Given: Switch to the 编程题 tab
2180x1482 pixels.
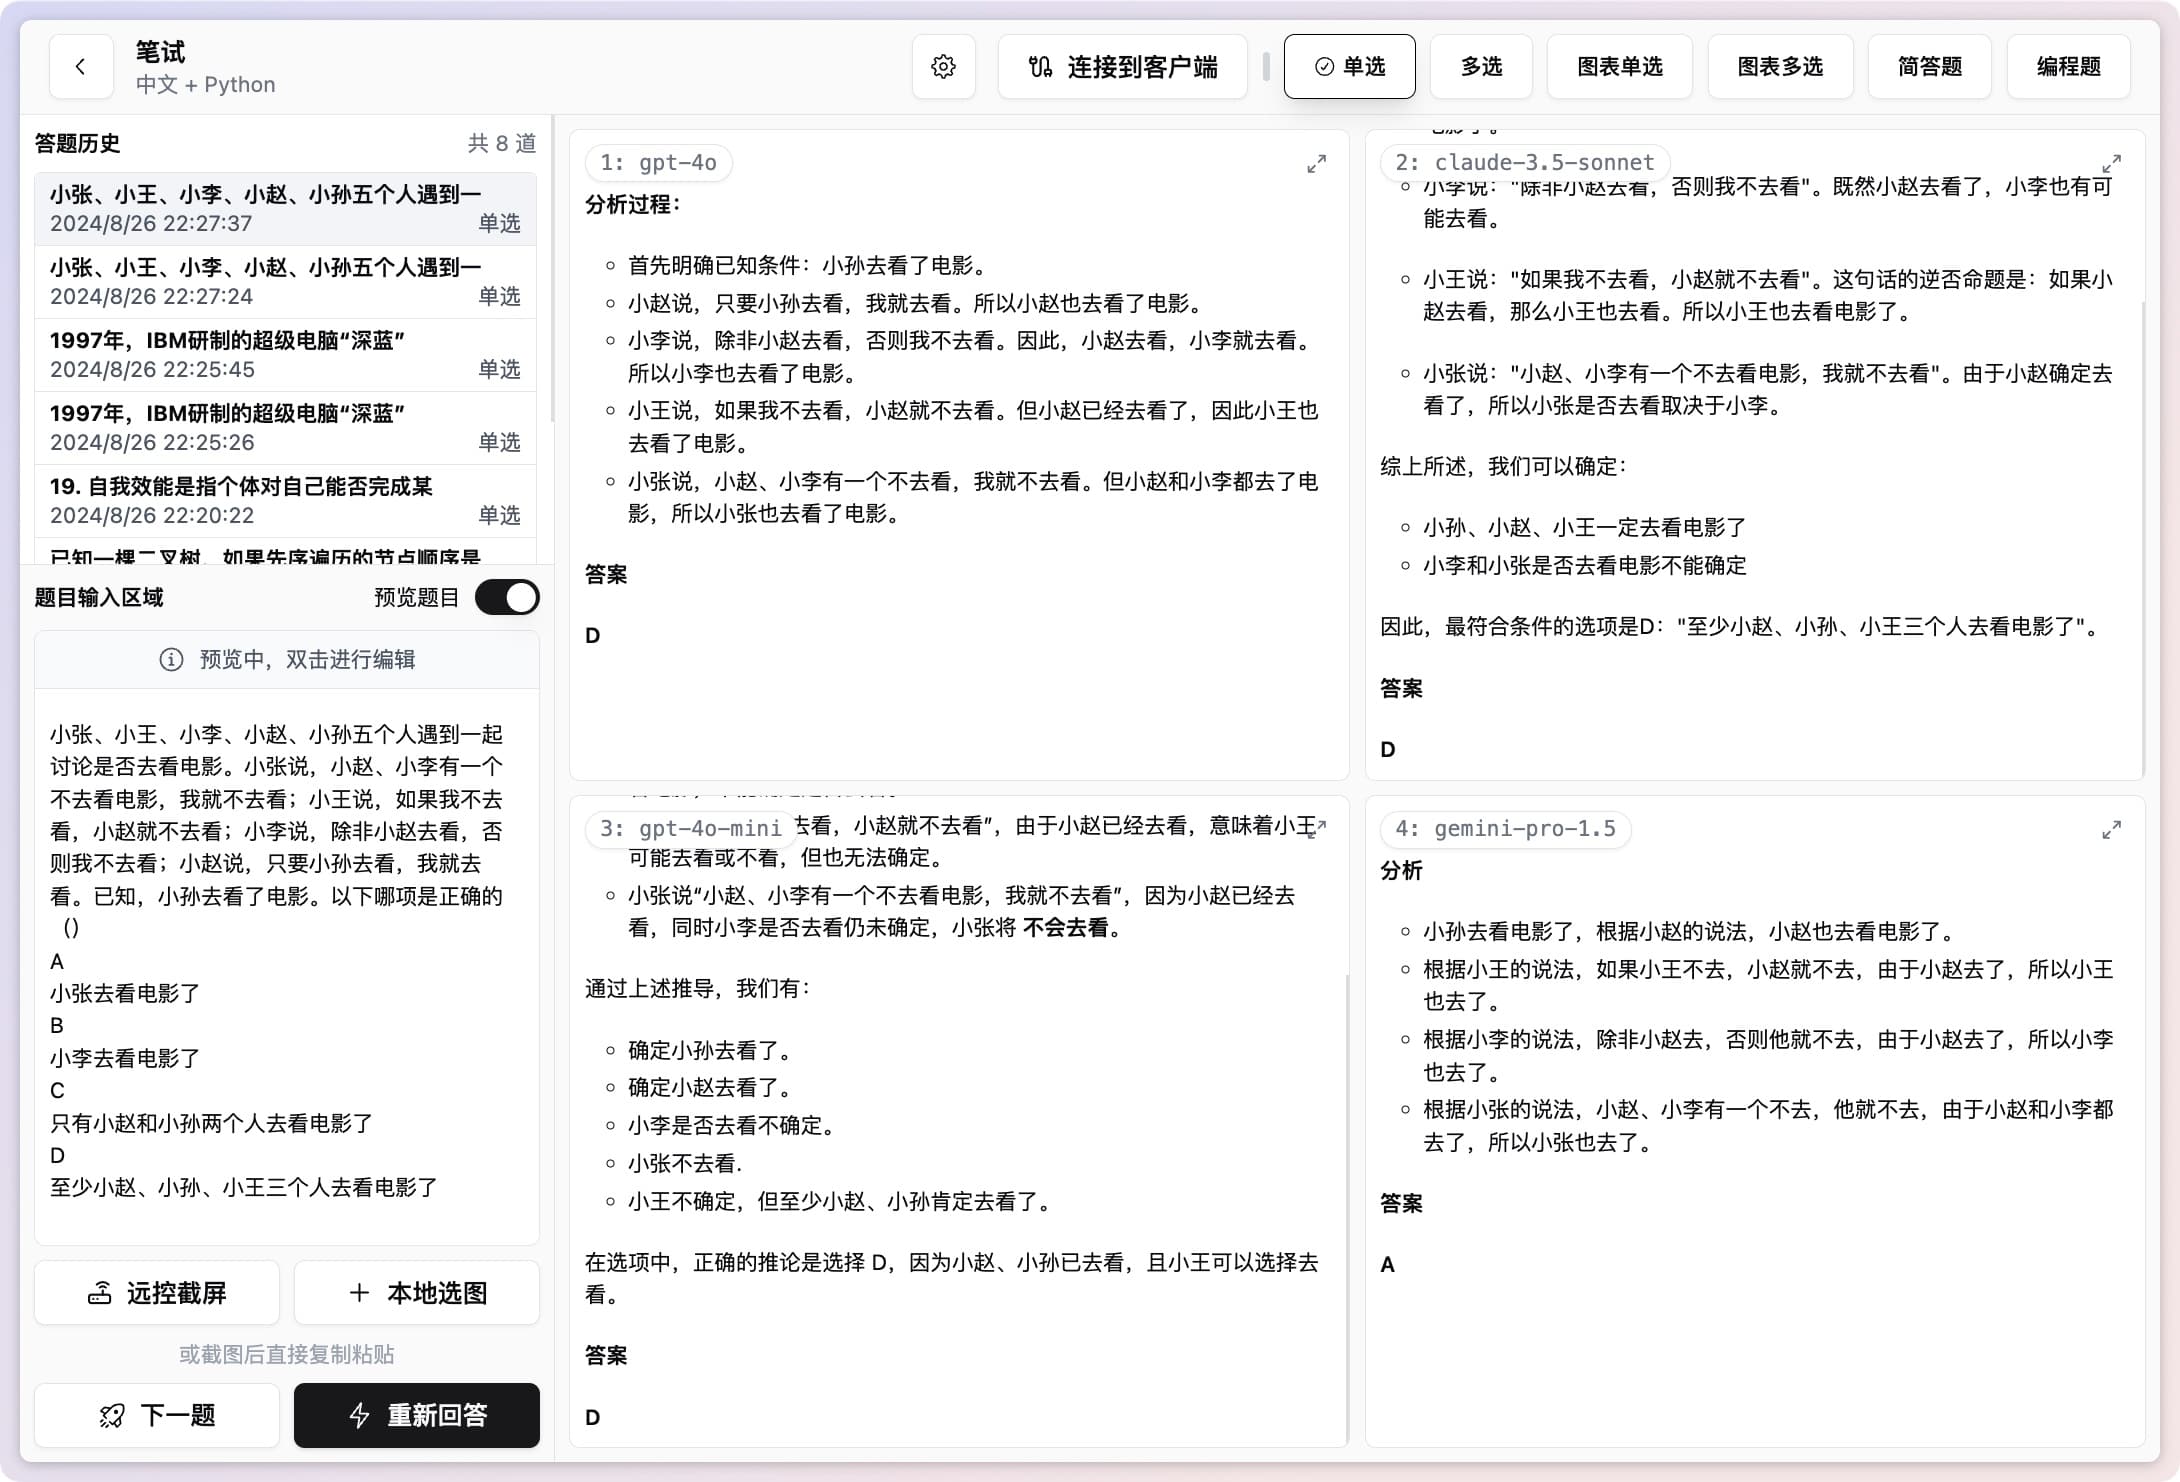Looking at the screenshot, I should (2068, 67).
